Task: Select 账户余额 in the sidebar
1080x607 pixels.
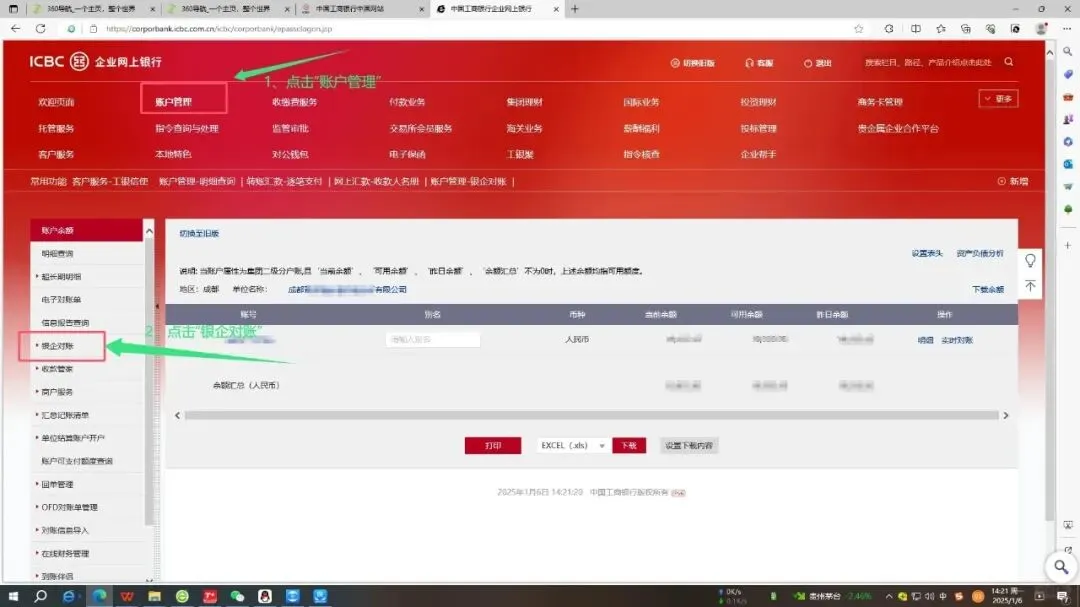Action: pyautogui.click(x=87, y=230)
